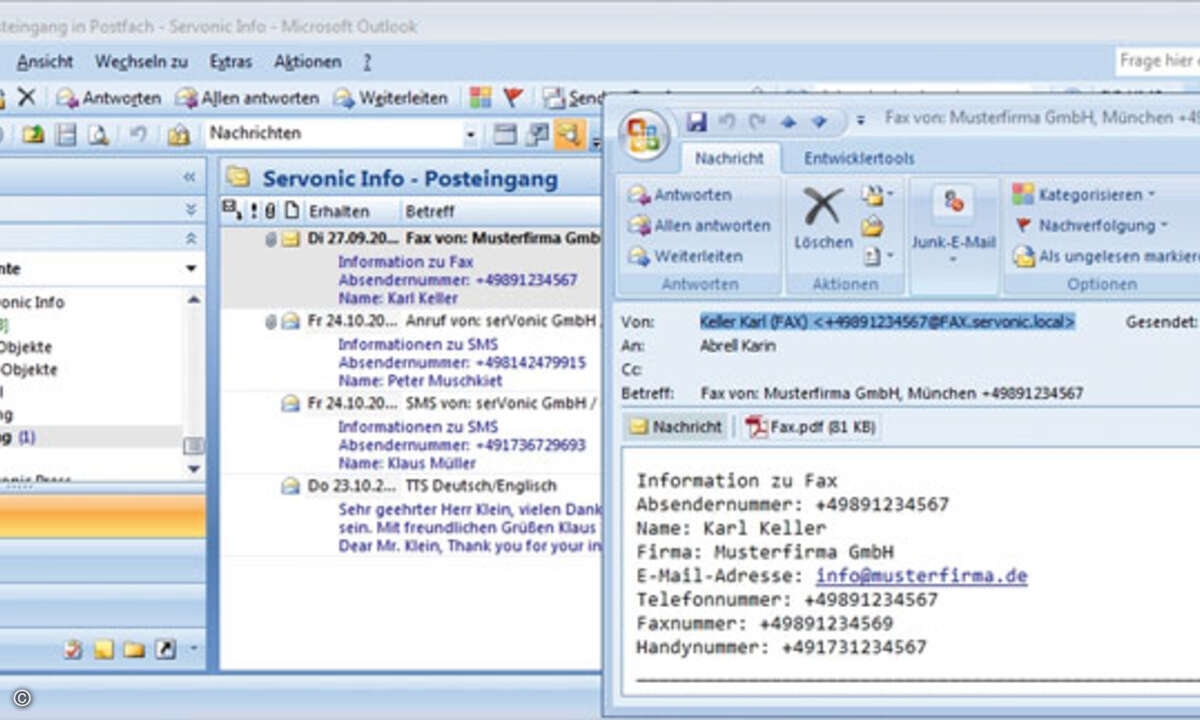Open the Ansicht menu in Outlook

[45, 62]
